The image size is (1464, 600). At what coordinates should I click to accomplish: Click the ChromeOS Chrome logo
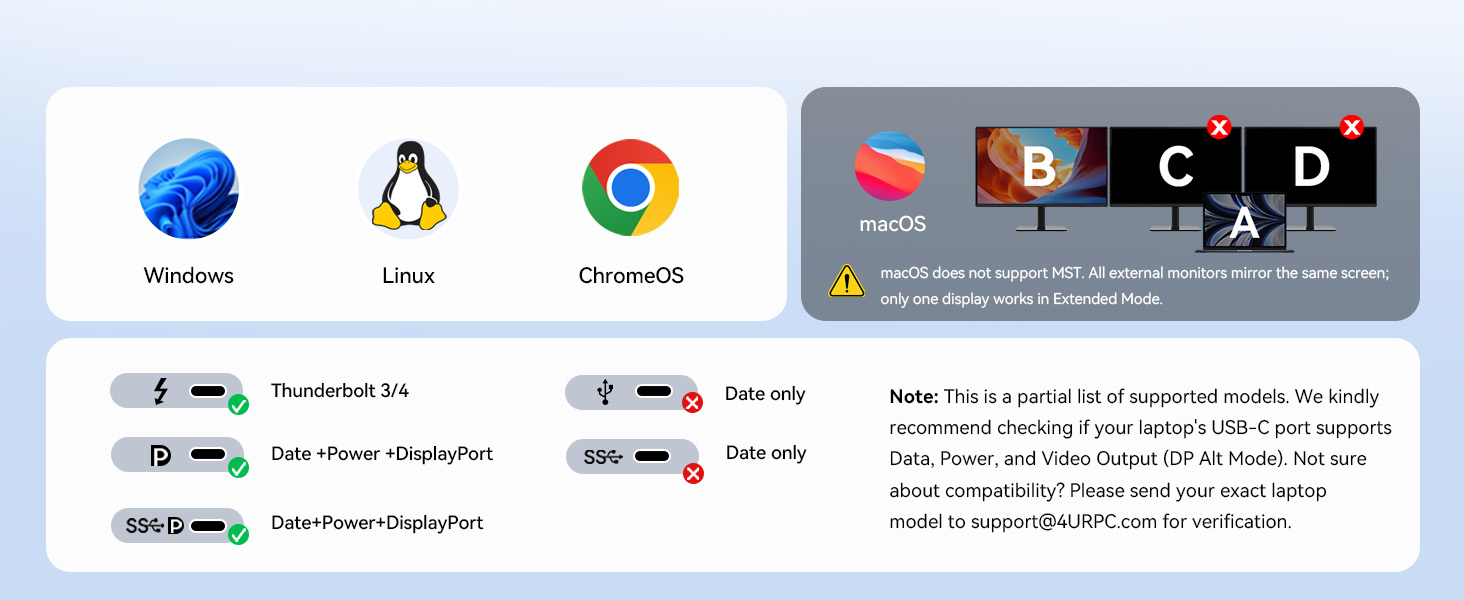[631, 188]
